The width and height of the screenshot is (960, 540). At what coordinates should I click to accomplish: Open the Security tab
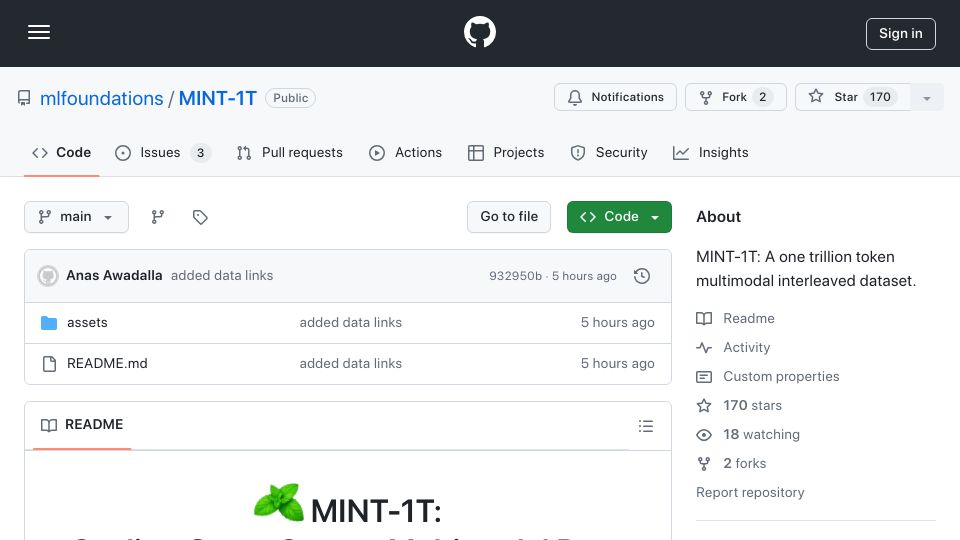pos(609,152)
